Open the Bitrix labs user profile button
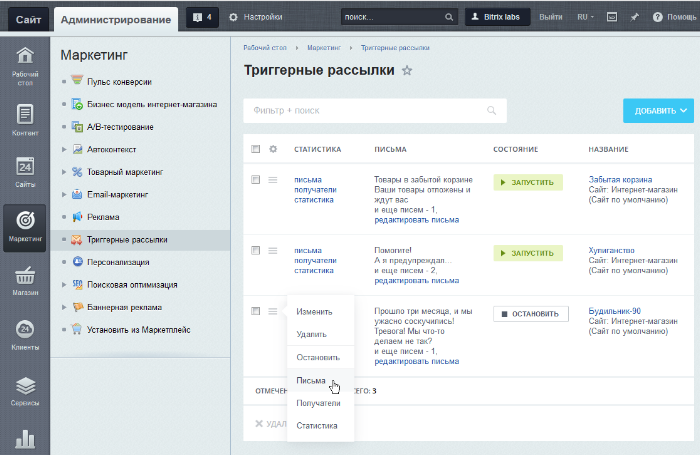This screenshot has height=455, width=700. (497, 17)
